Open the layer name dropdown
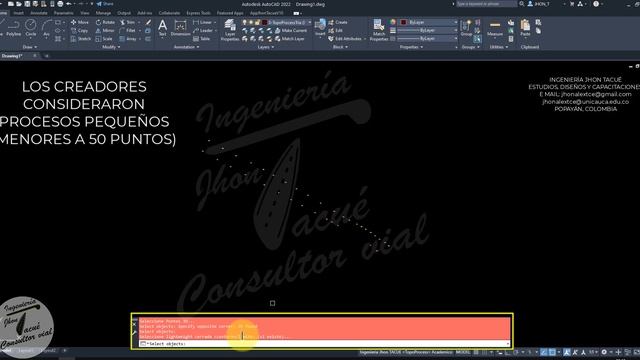This screenshot has height=360, width=640. [x=310, y=22]
